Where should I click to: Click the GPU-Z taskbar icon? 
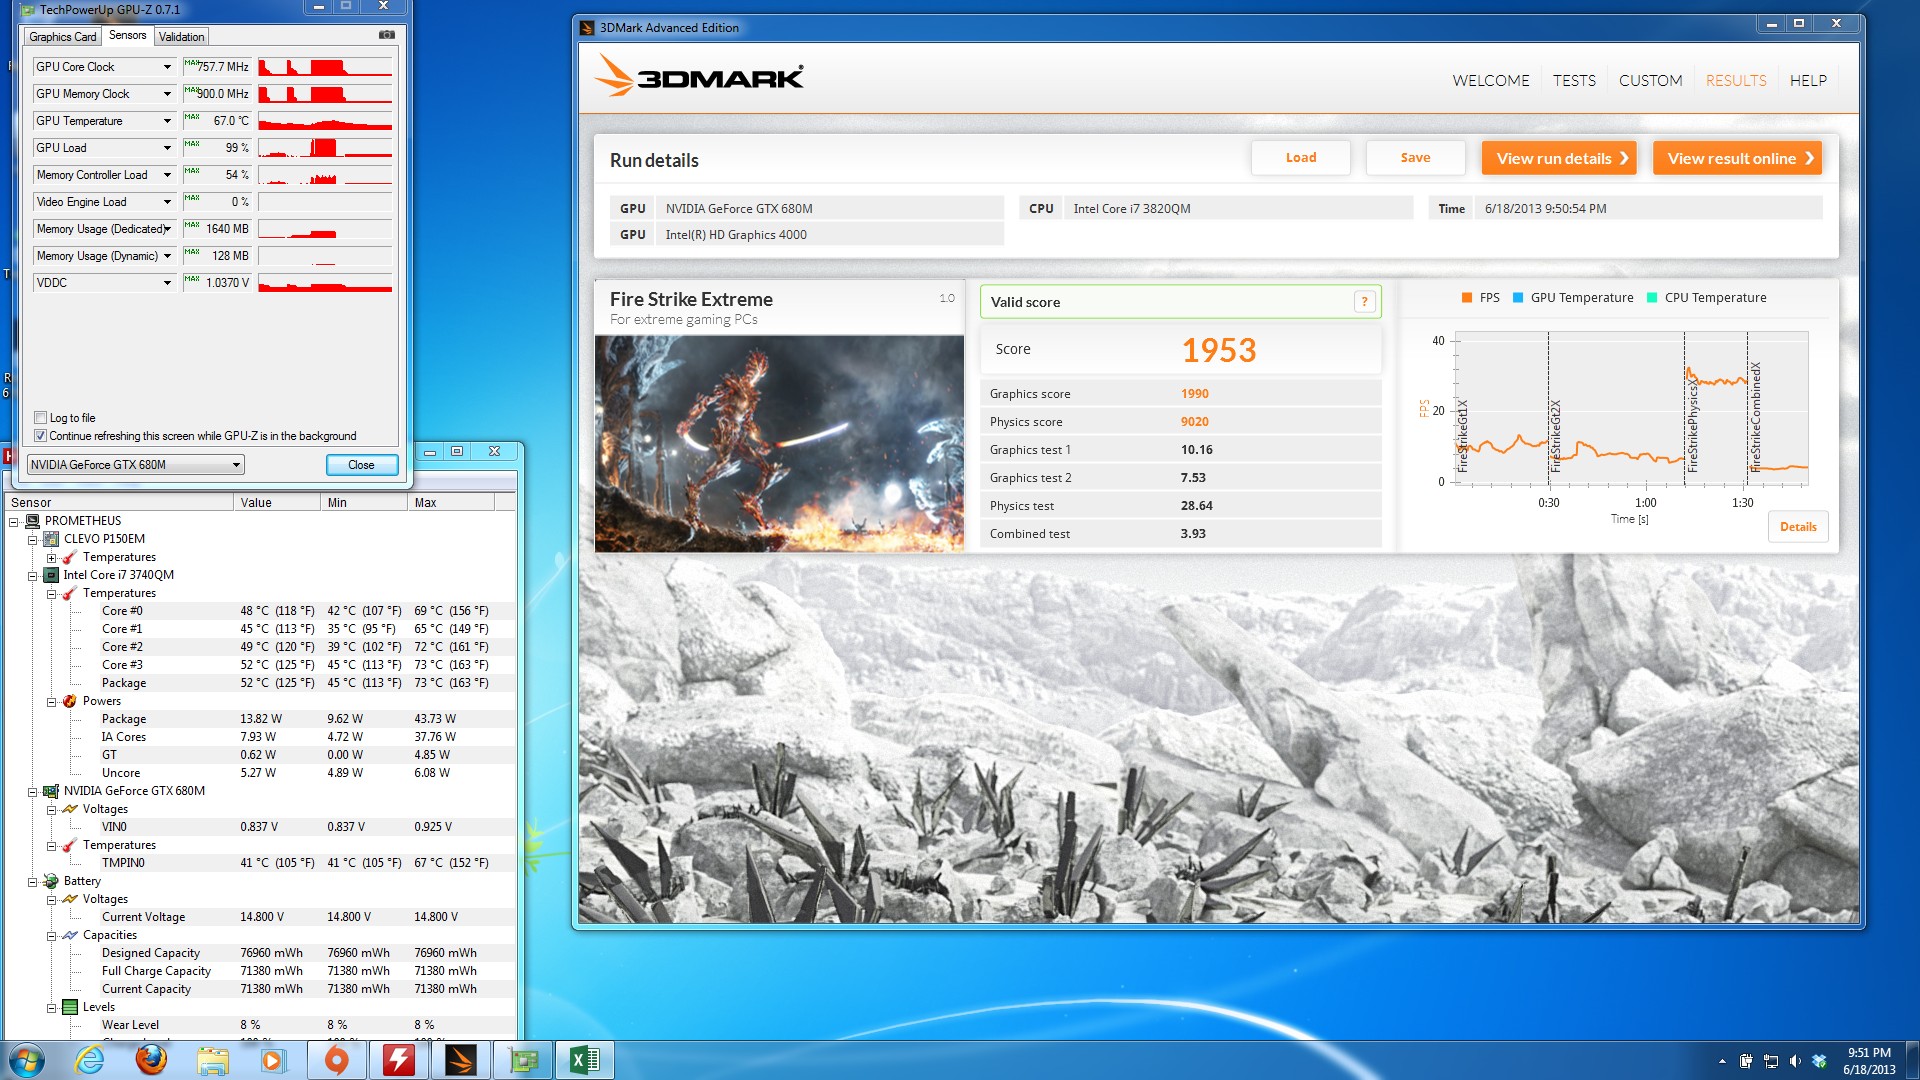[x=523, y=1060]
